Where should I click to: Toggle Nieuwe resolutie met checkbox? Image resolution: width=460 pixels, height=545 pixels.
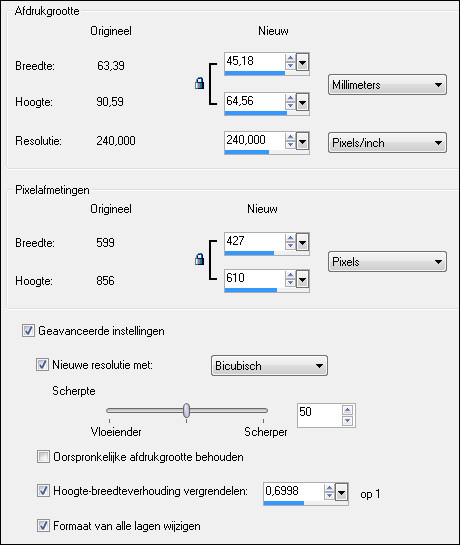click(42, 365)
